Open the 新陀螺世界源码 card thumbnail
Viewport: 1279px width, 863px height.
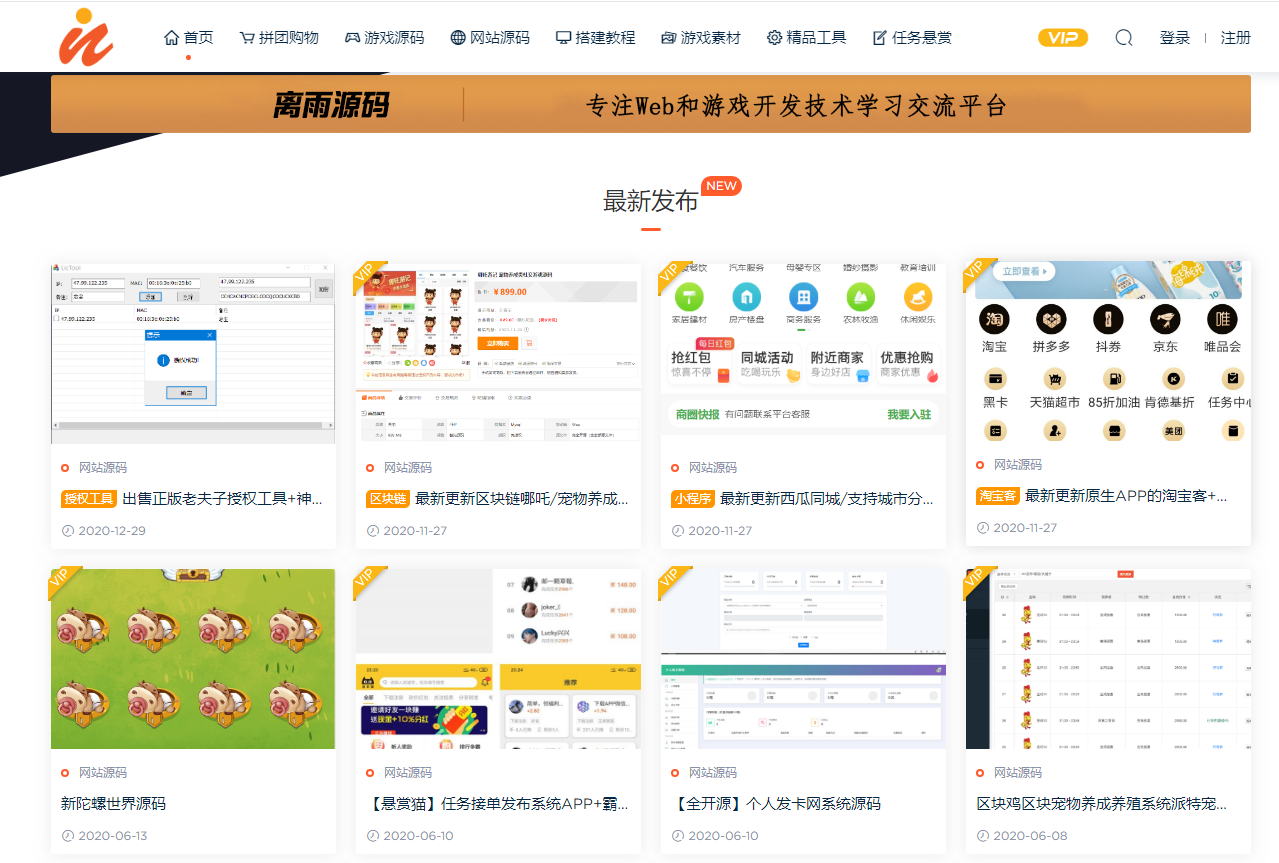coord(193,658)
